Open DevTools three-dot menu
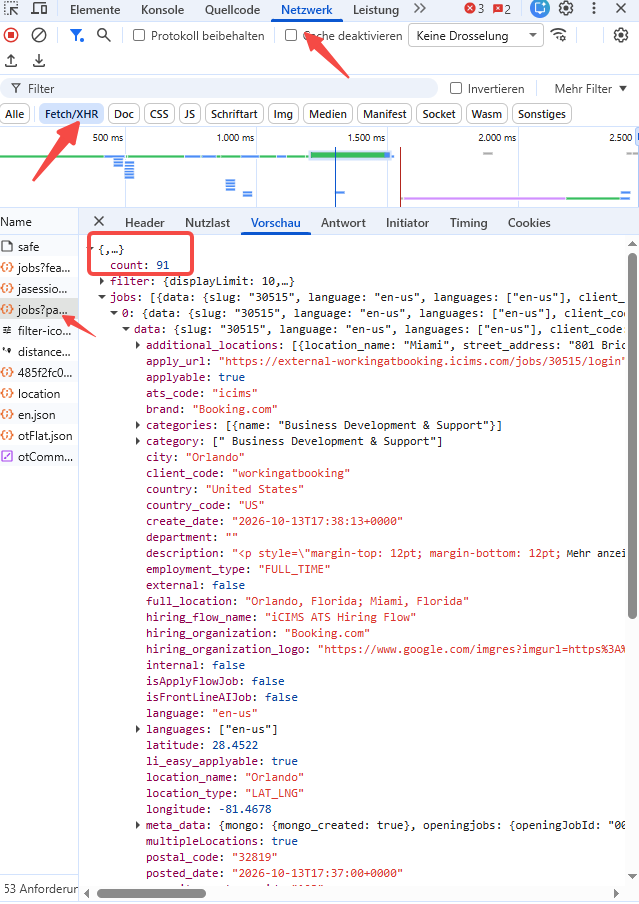 593,9
